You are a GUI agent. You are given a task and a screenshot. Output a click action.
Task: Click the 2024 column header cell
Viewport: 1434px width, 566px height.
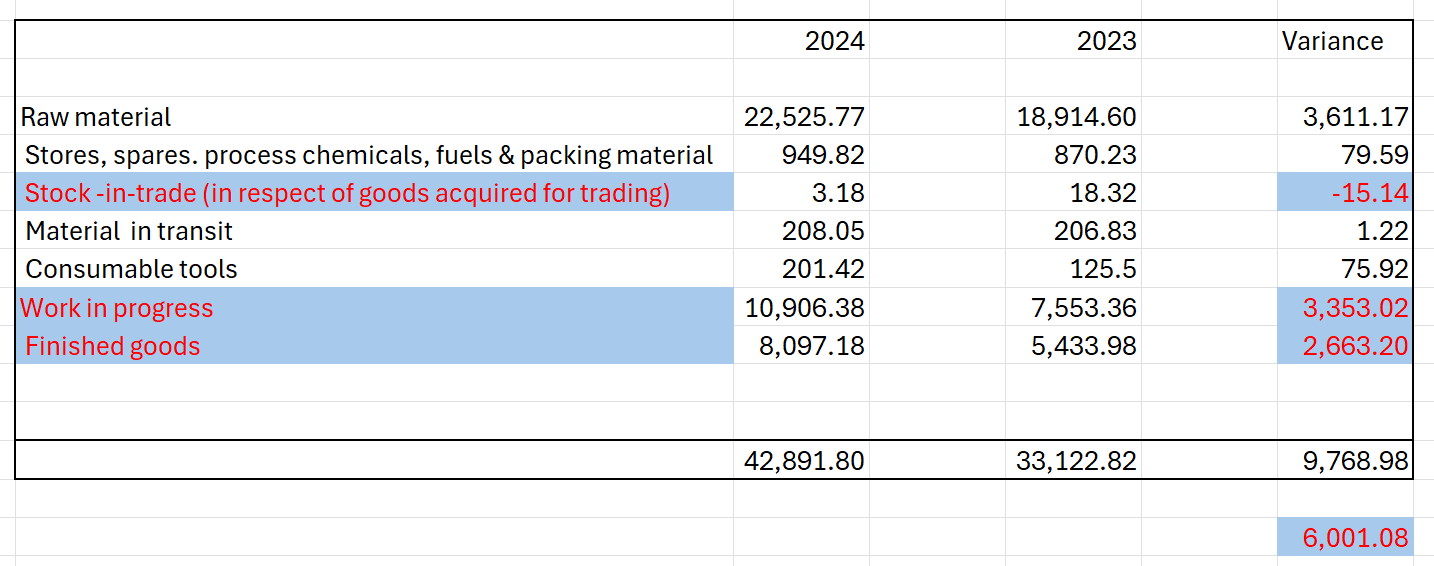(834, 41)
